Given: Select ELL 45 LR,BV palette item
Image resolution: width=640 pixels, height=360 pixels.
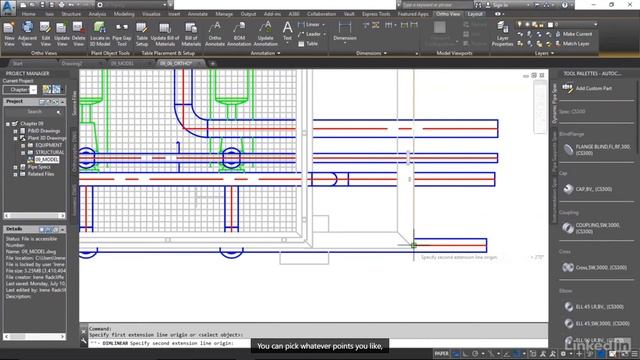Looking at the screenshot, I should [x=593, y=307].
